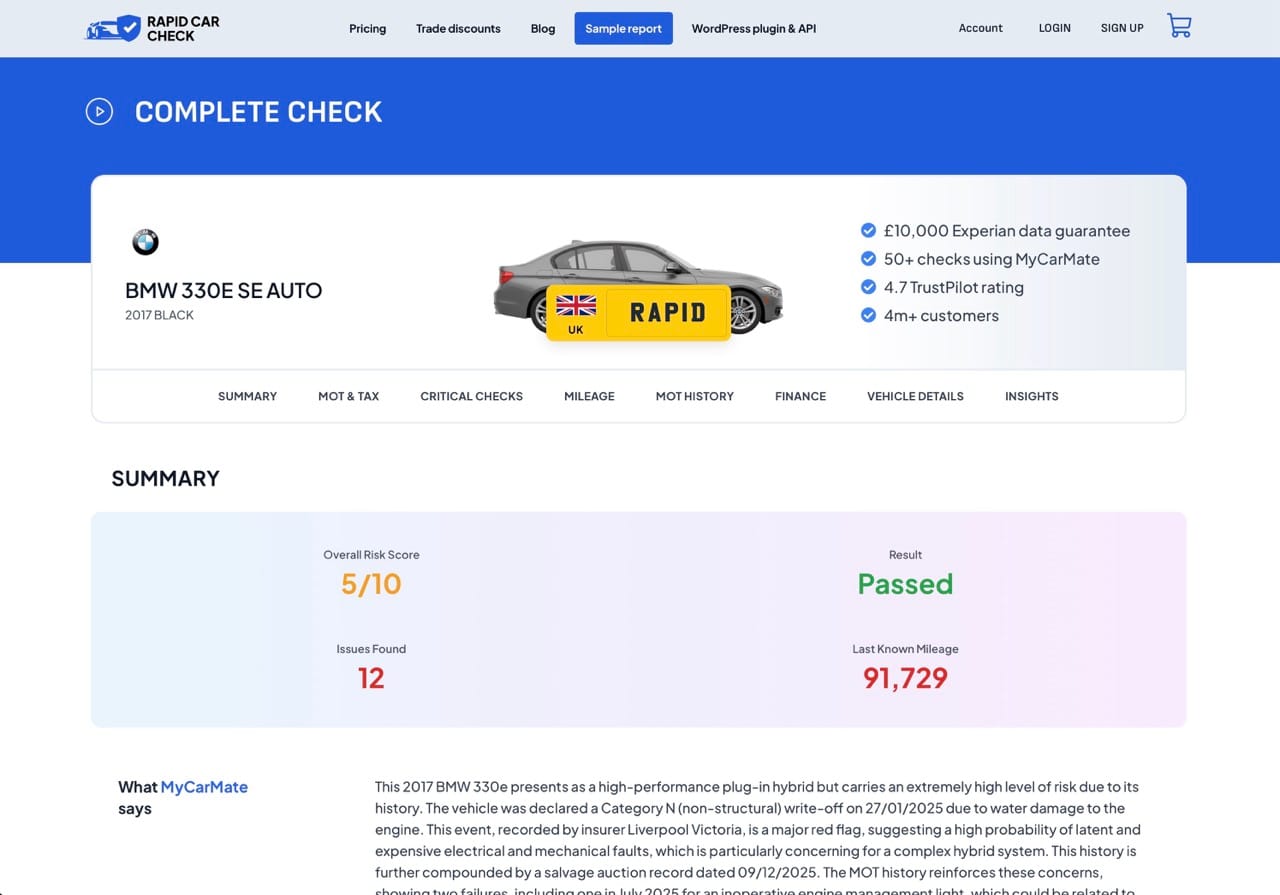This screenshot has height=895, width=1280.
Task: Open the Pricing page
Action: coord(367,28)
